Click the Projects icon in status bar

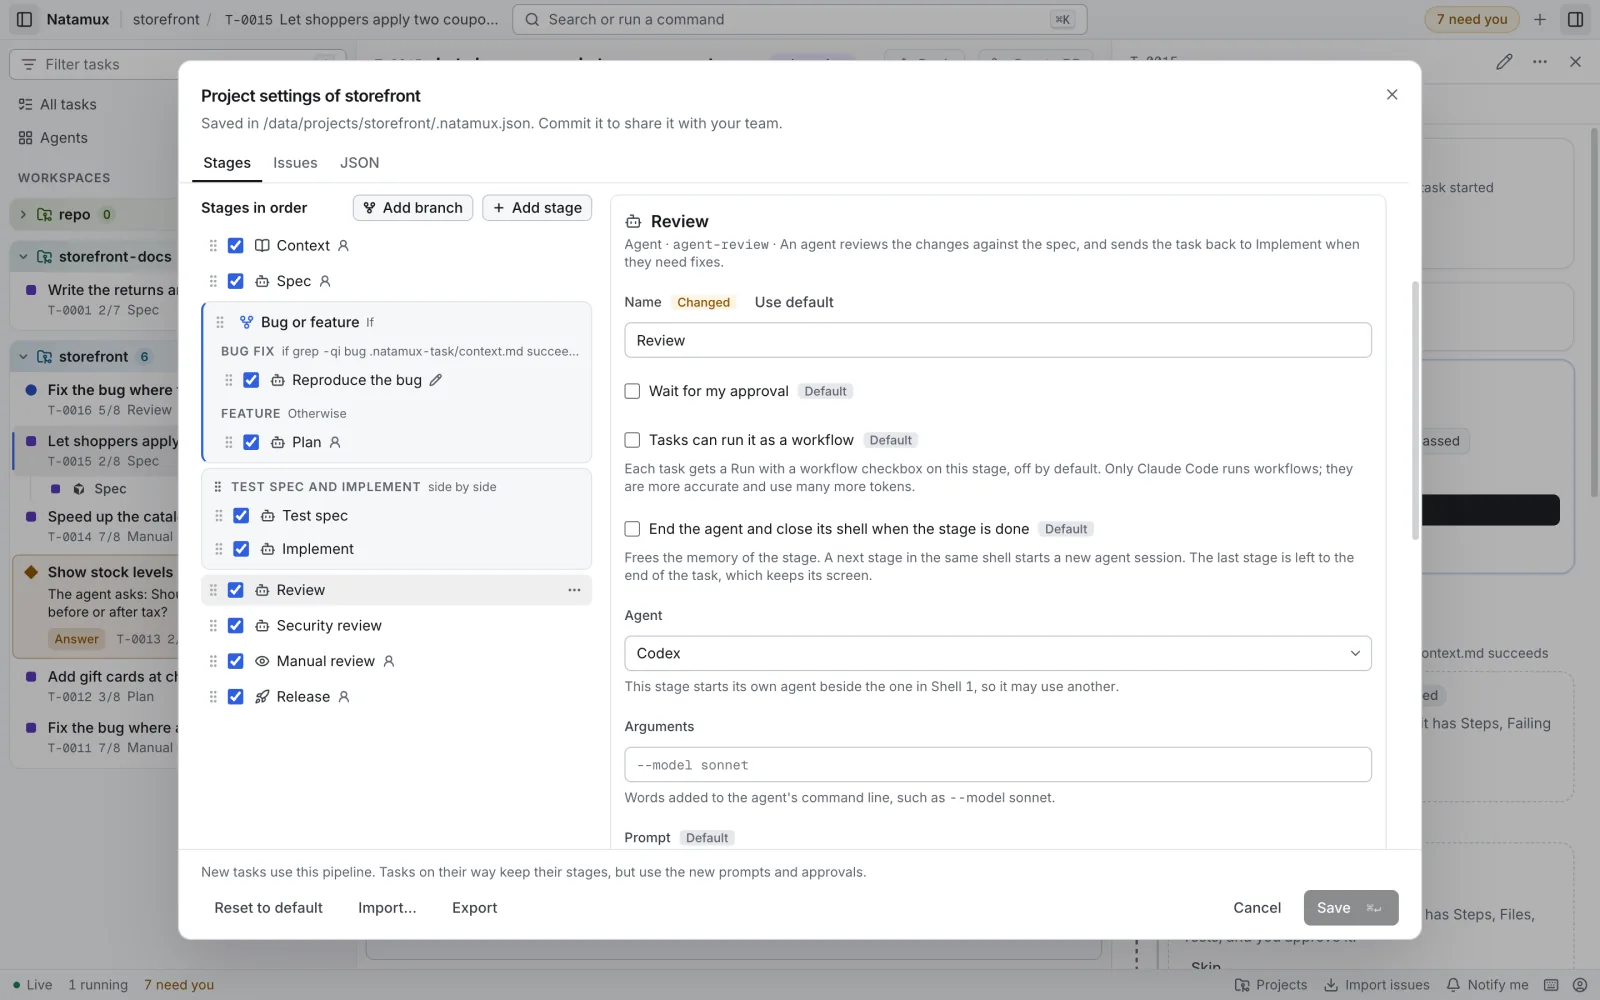[1242, 985]
